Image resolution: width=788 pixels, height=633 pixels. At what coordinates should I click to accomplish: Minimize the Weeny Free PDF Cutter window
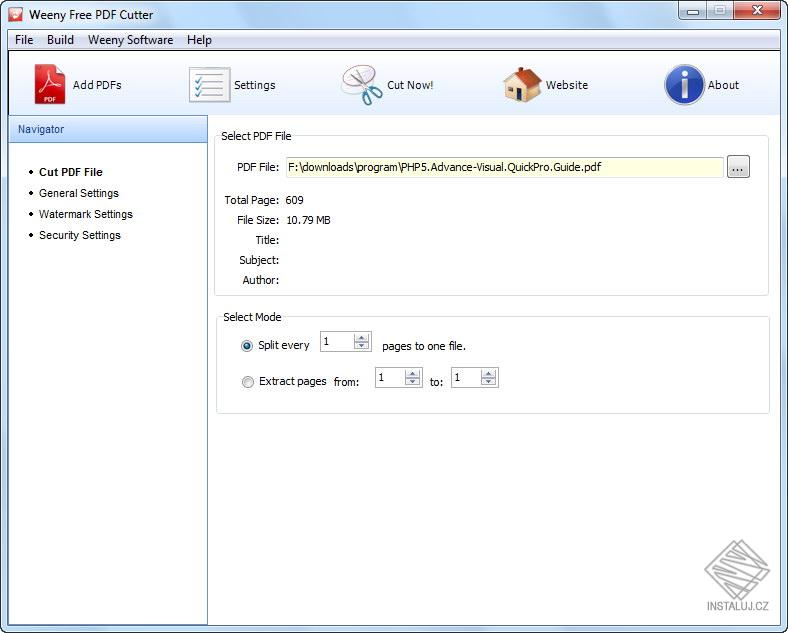coord(693,10)
